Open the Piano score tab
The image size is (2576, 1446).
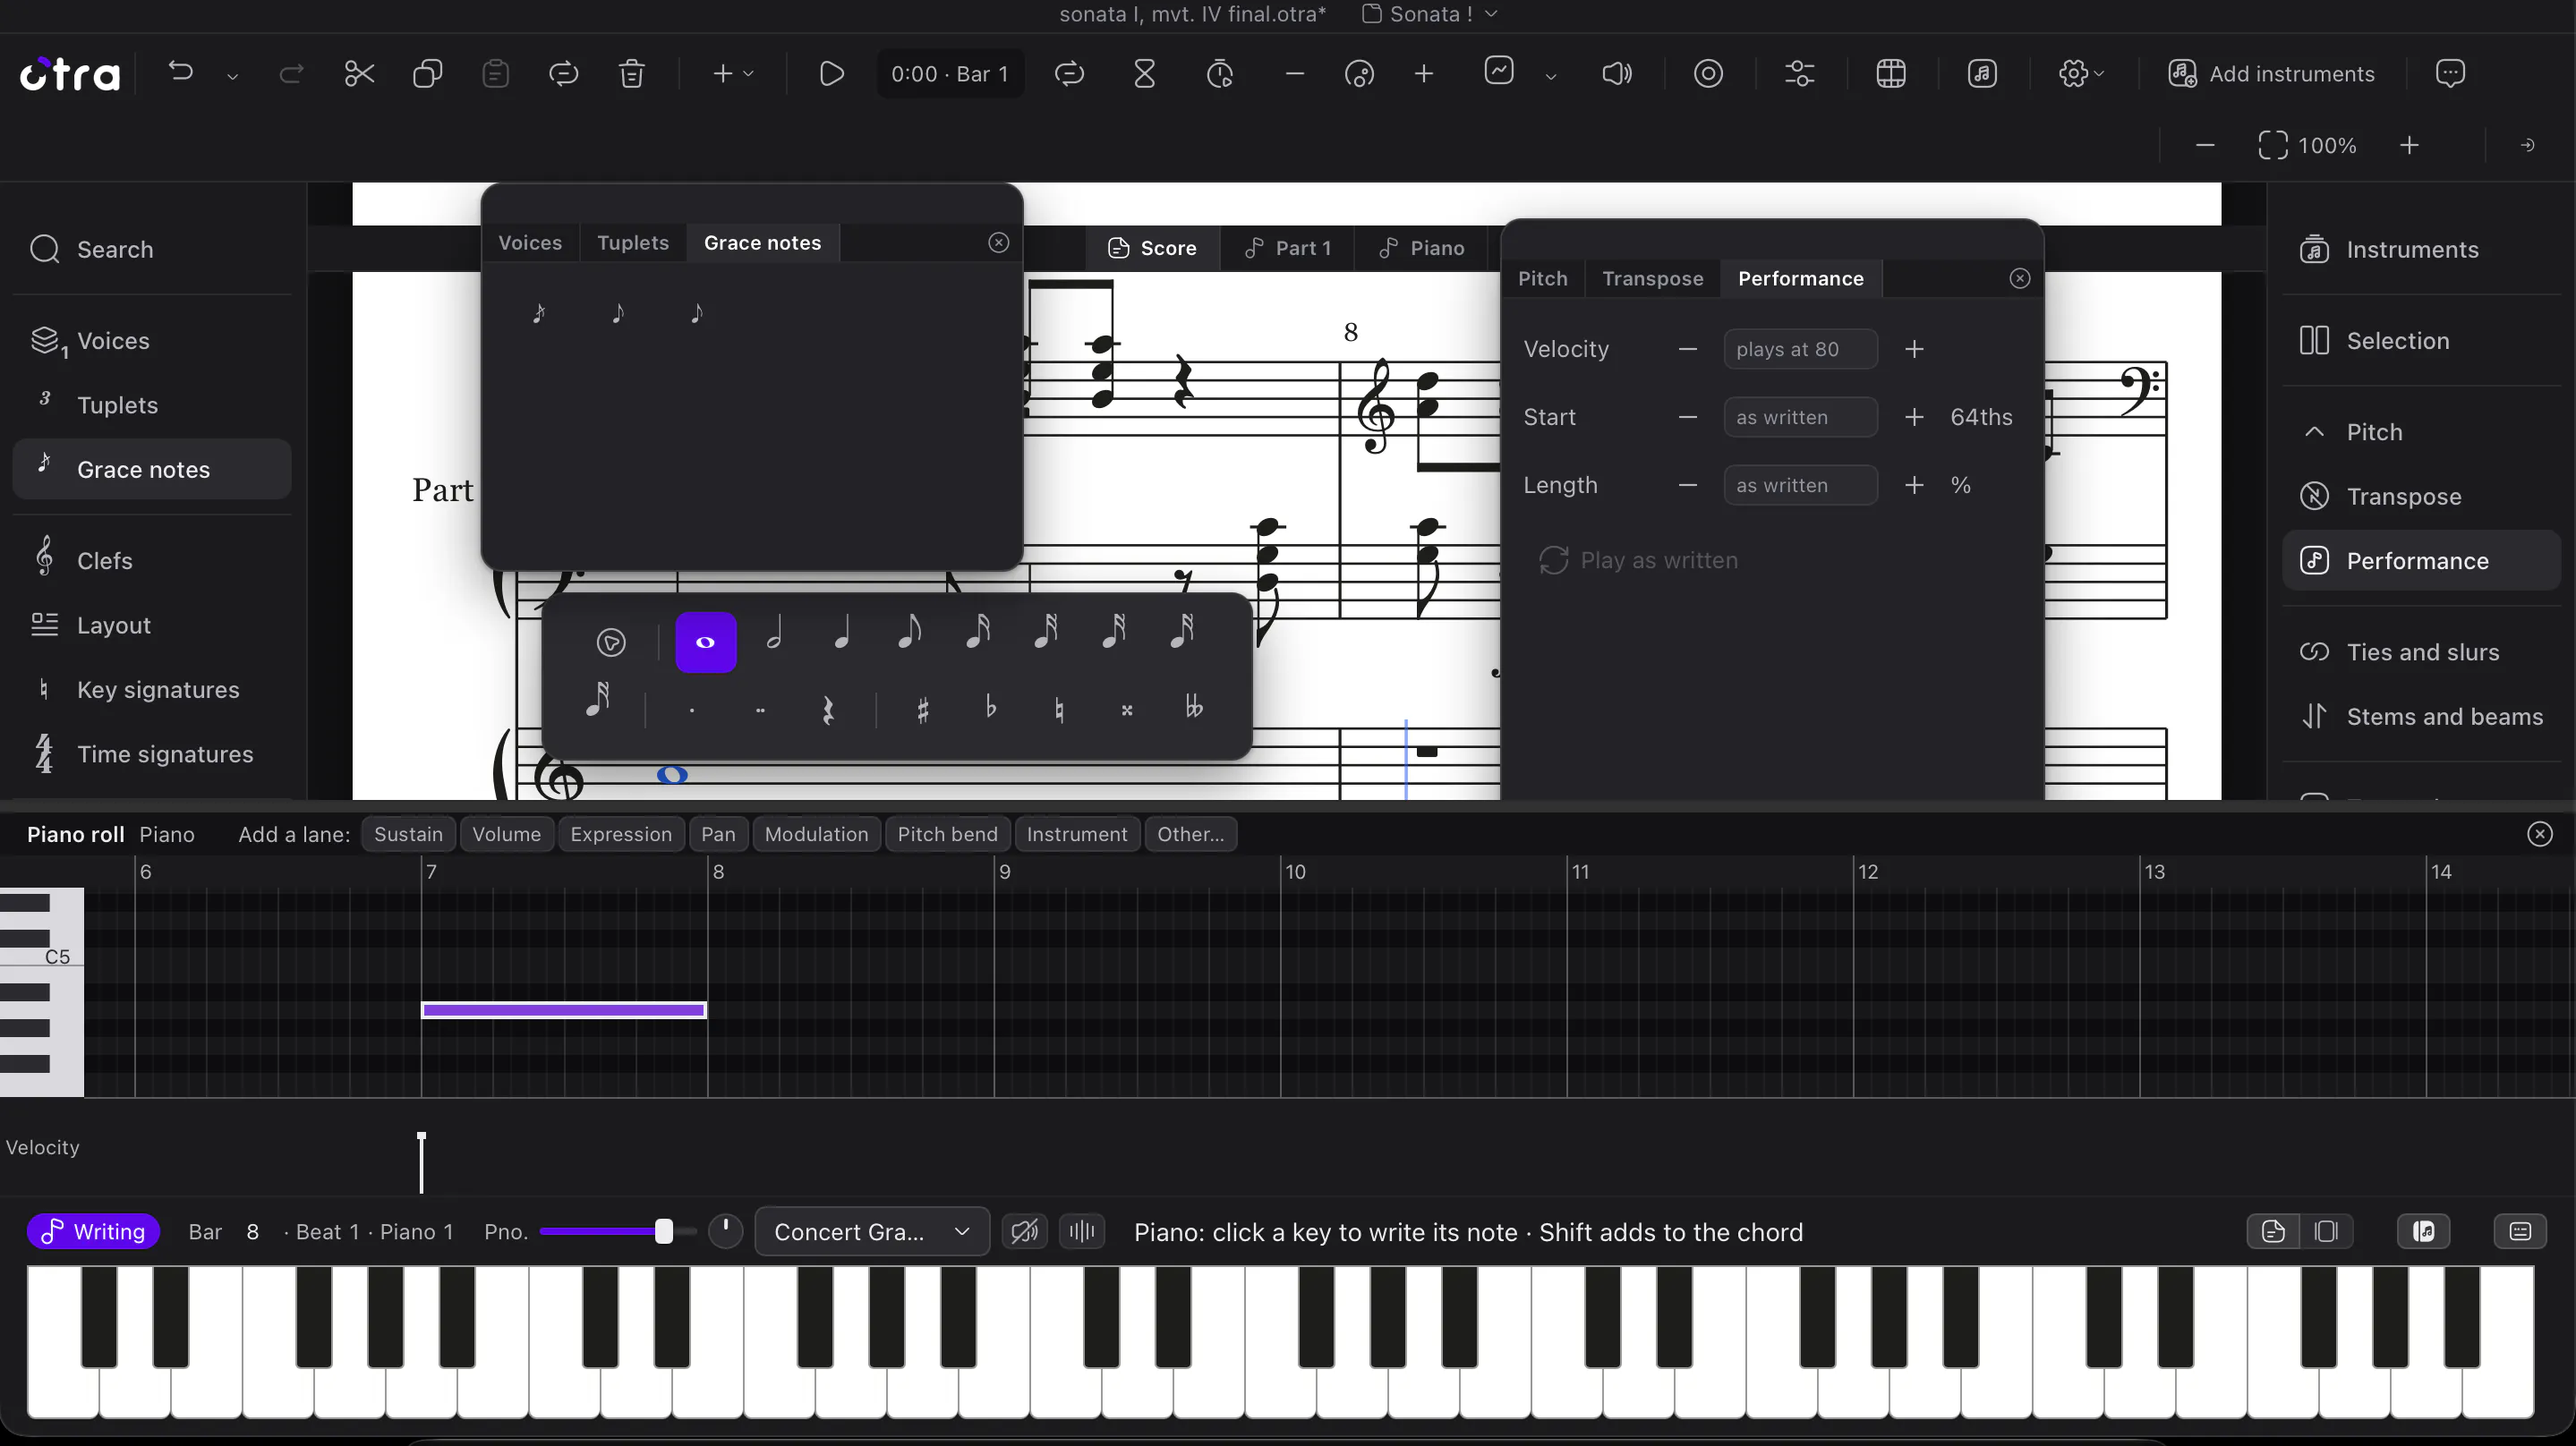[1421, 248]
